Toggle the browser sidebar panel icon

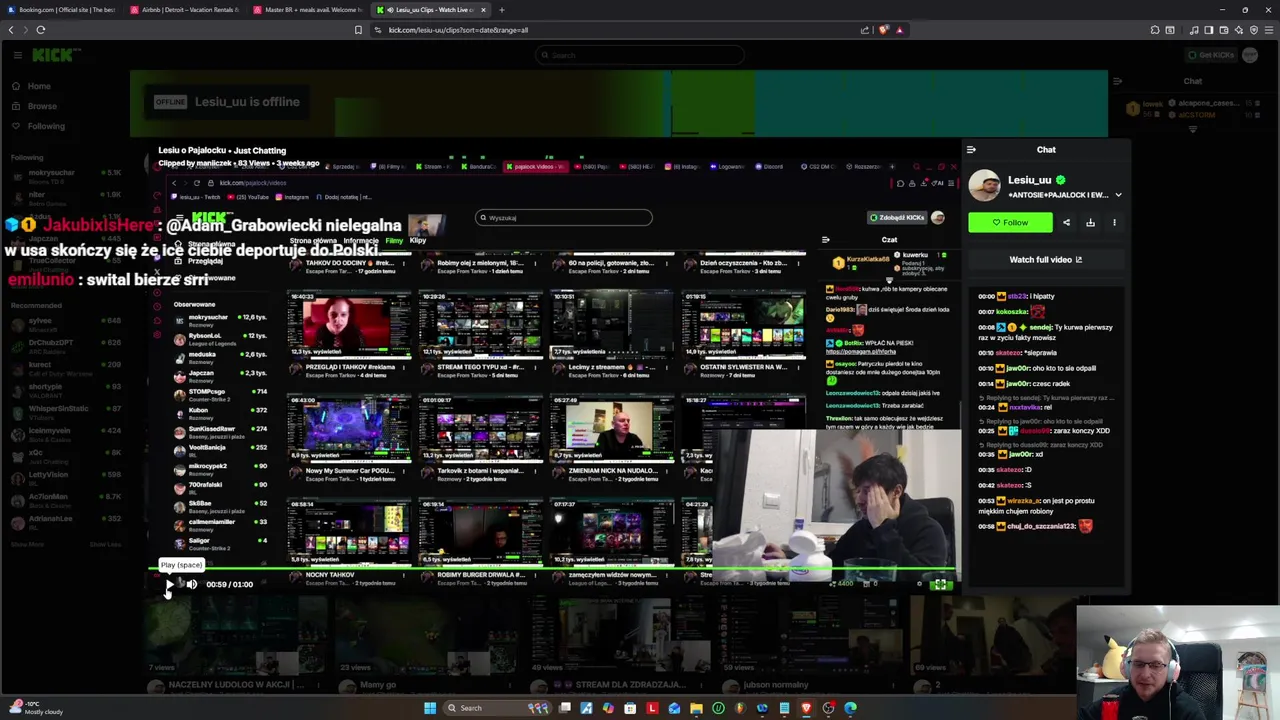pos(1207,30)
